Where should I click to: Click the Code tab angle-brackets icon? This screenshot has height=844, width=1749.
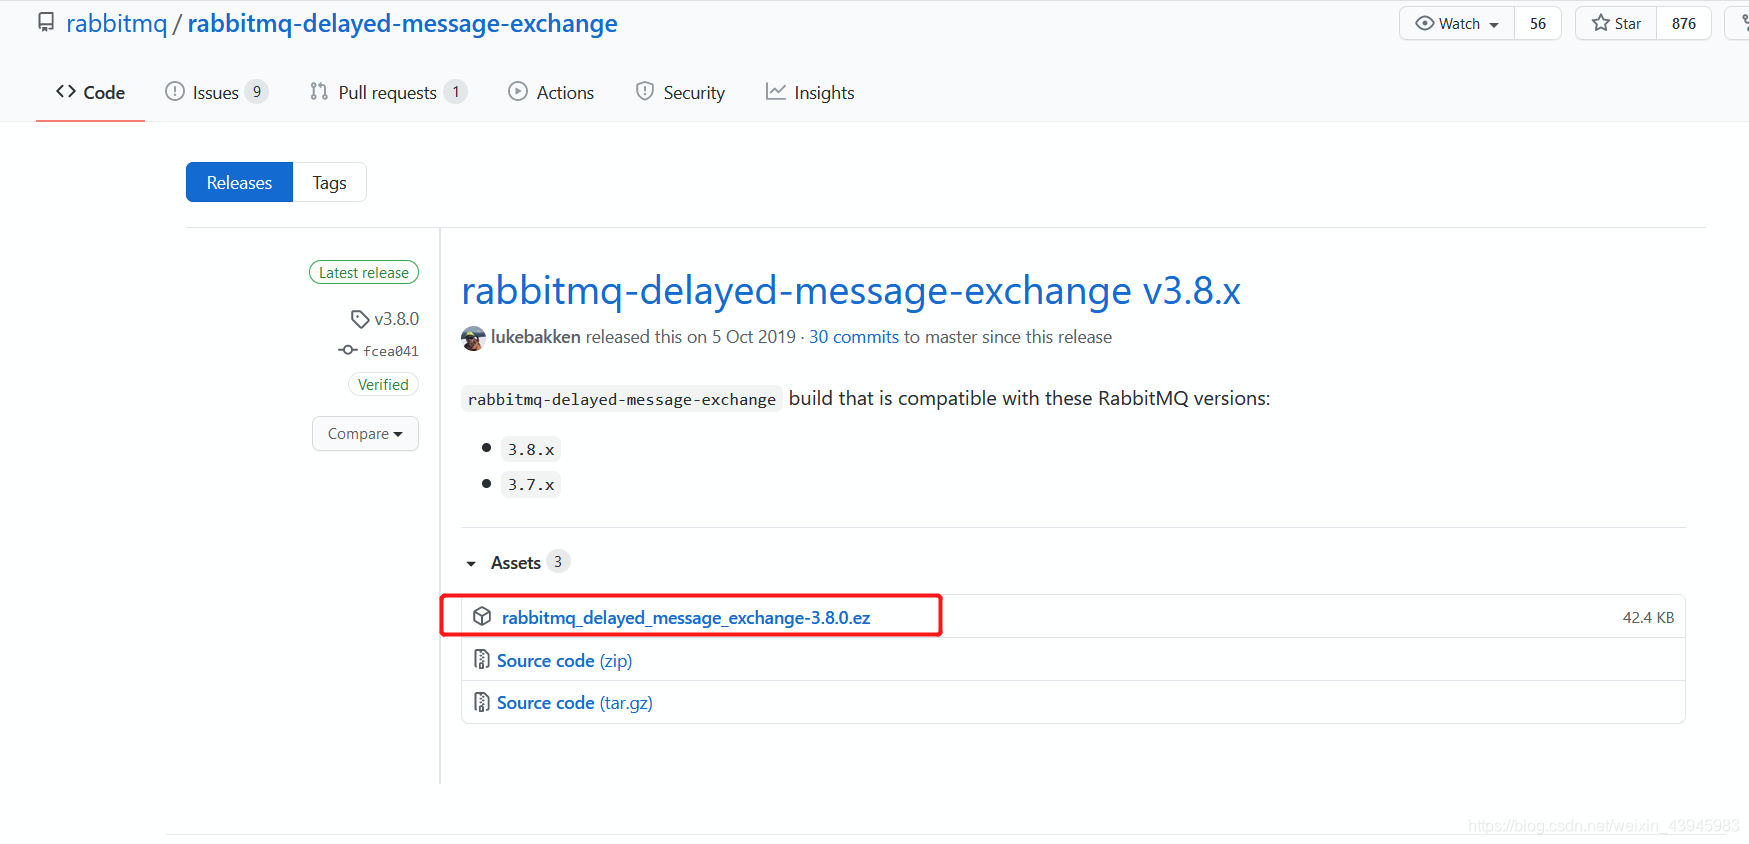[66, 92]
